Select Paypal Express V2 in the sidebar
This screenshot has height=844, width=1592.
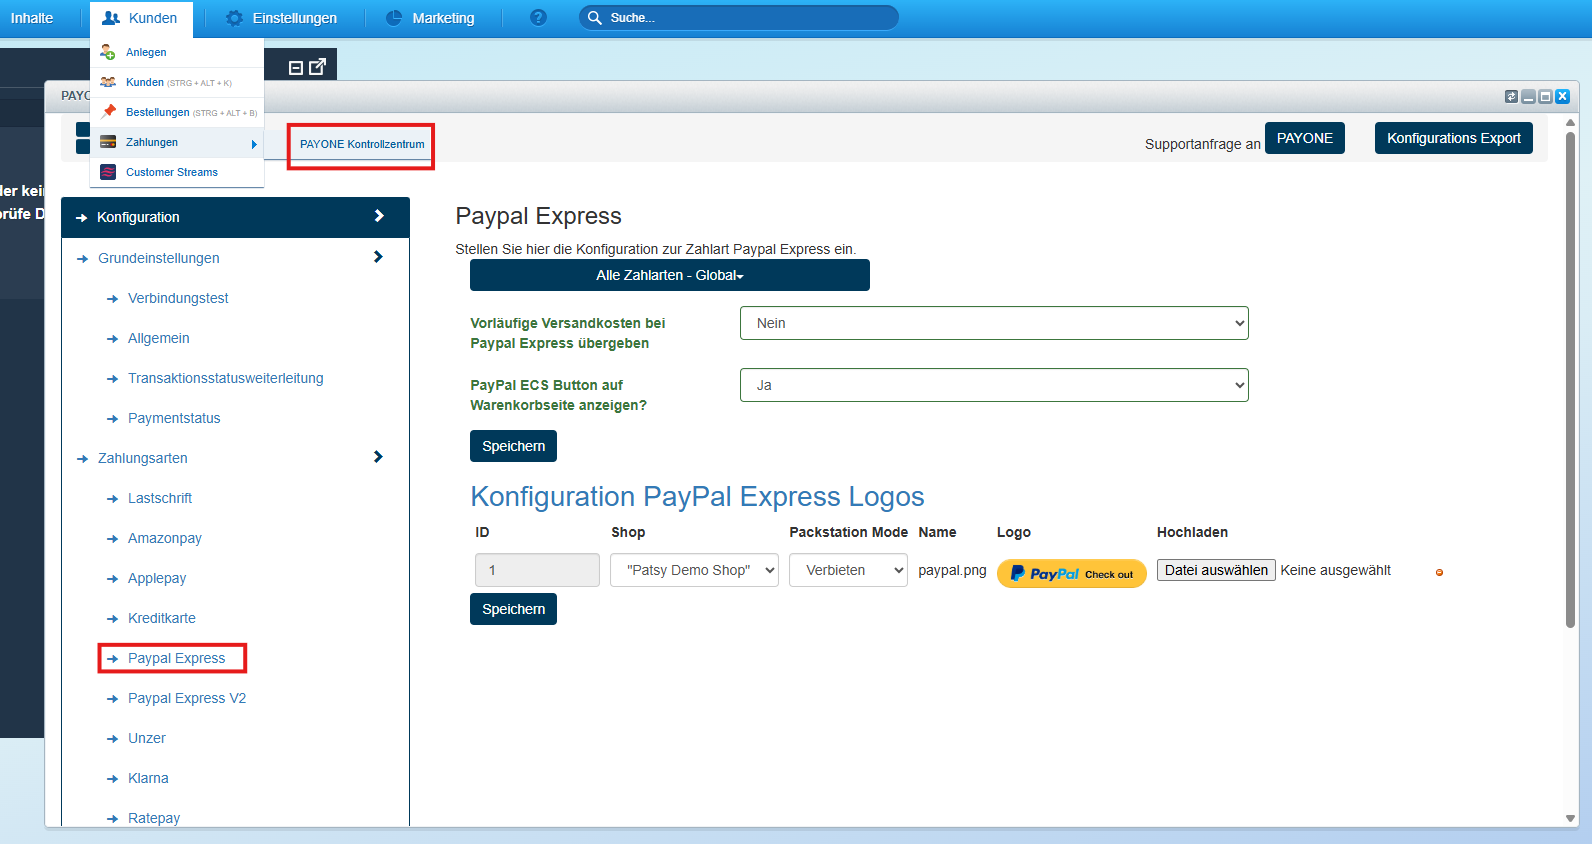[186, 698]
